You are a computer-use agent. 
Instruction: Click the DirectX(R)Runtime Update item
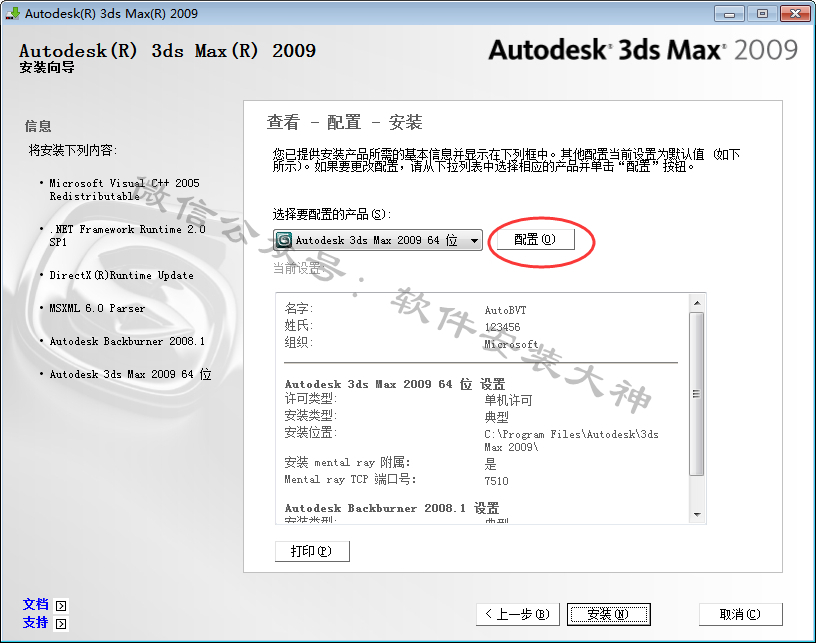(x=121, y=275)
